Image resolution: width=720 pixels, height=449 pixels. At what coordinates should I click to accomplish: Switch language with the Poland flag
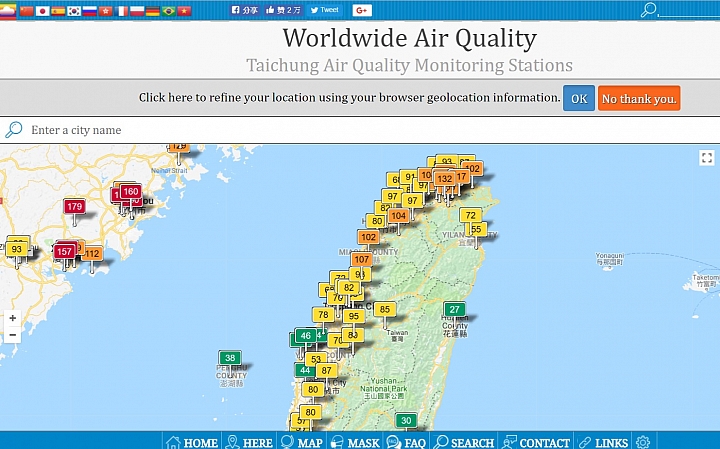pyautogui.click(x=137, y=11)
